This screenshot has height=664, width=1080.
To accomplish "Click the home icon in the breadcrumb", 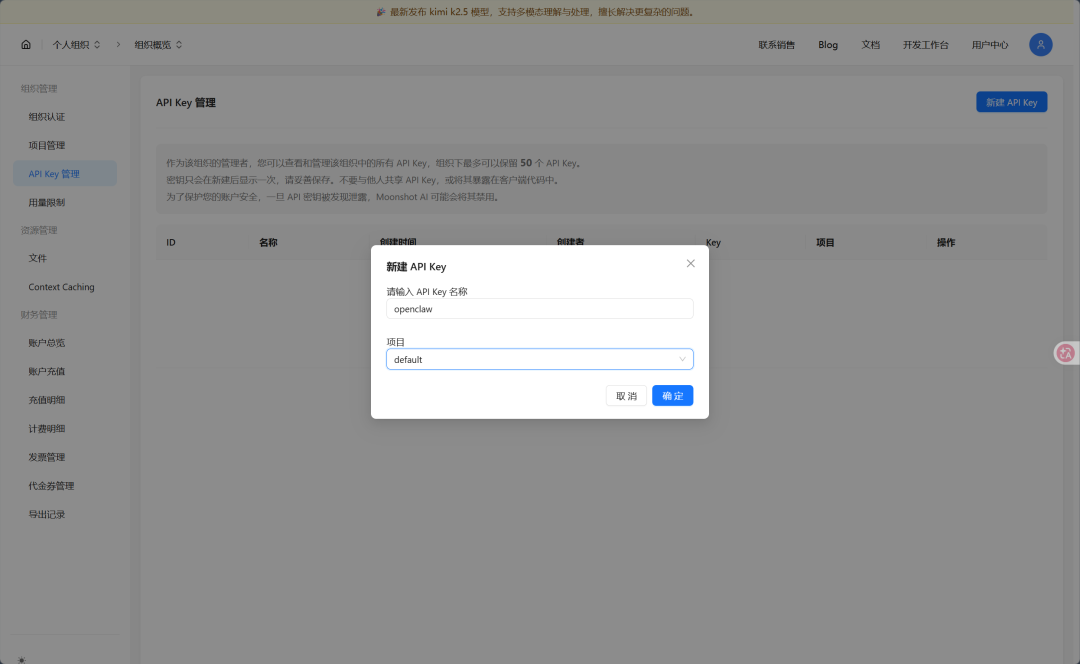I will tap(25, 45).
